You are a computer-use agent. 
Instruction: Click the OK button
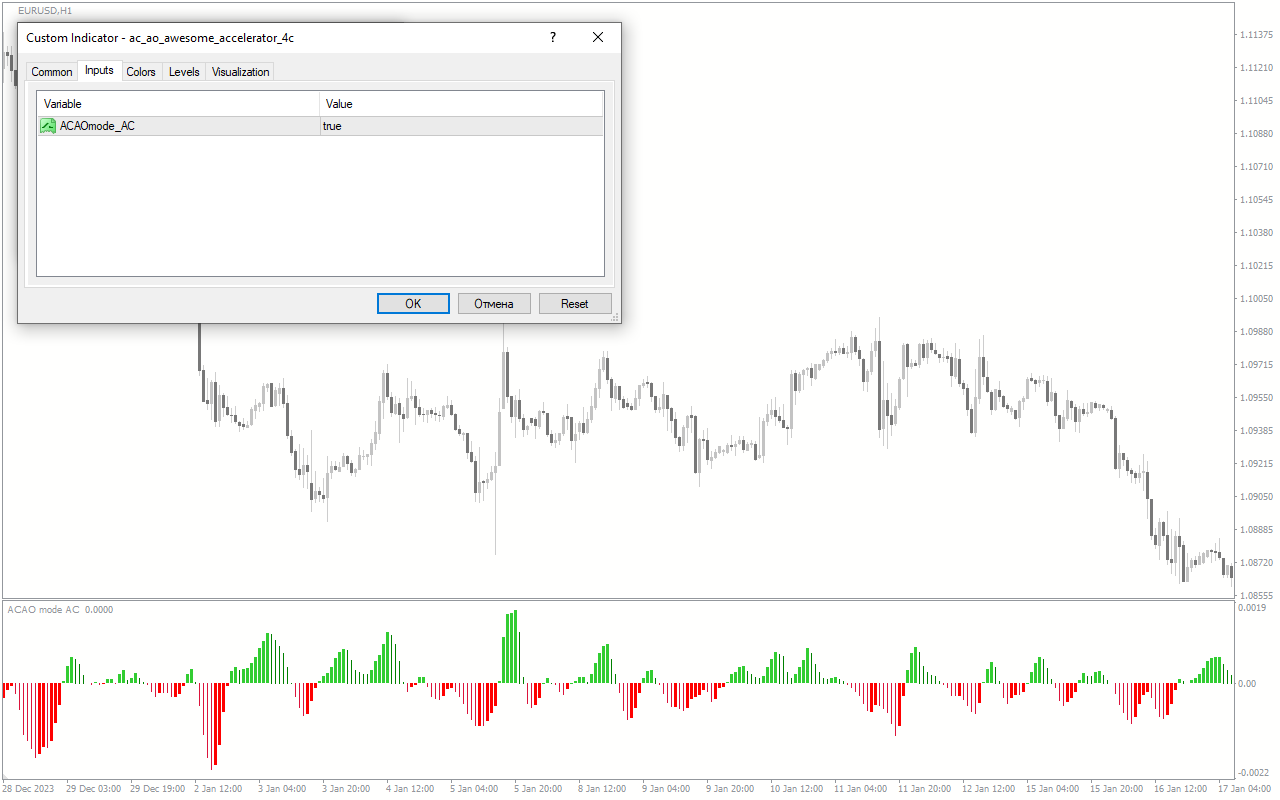click(413, 304)
